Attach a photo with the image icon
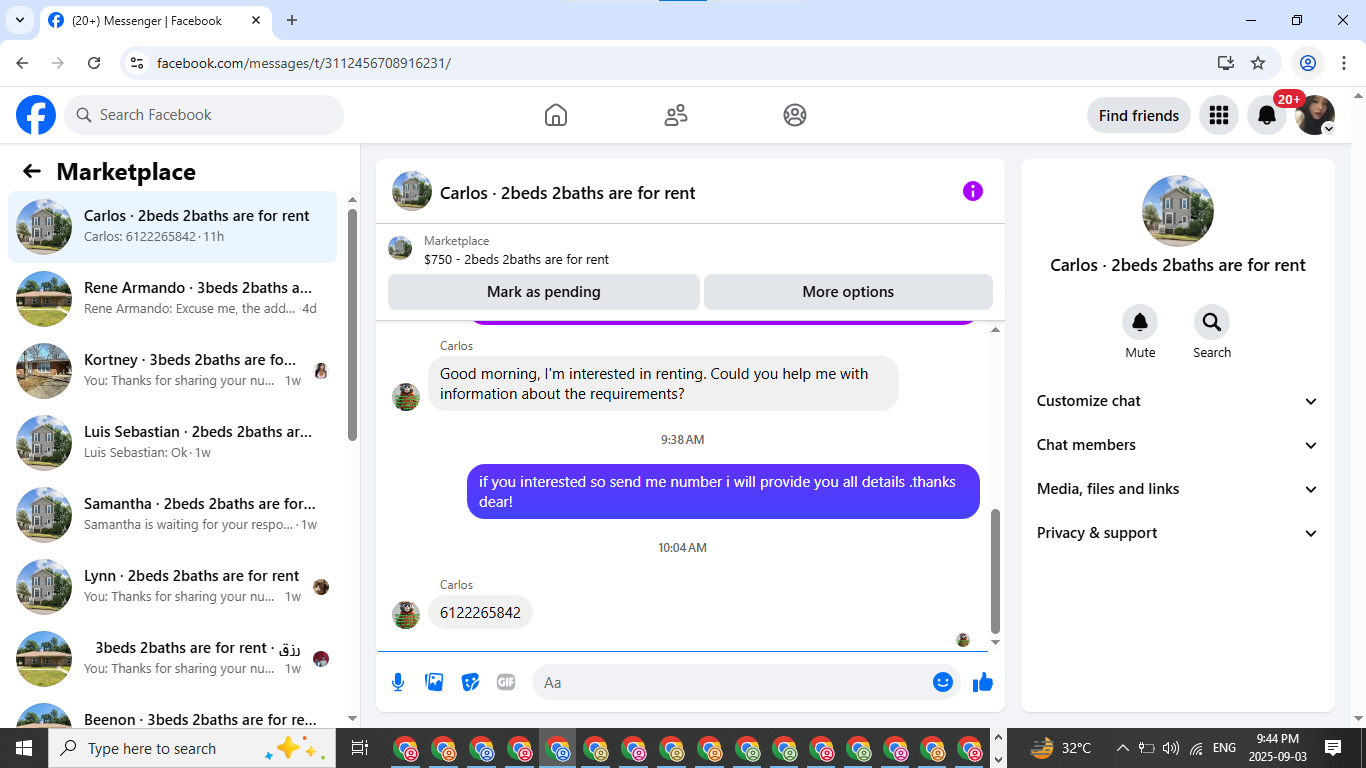The width and height of the screenshot is (1366, 768). tap(434, 682)
